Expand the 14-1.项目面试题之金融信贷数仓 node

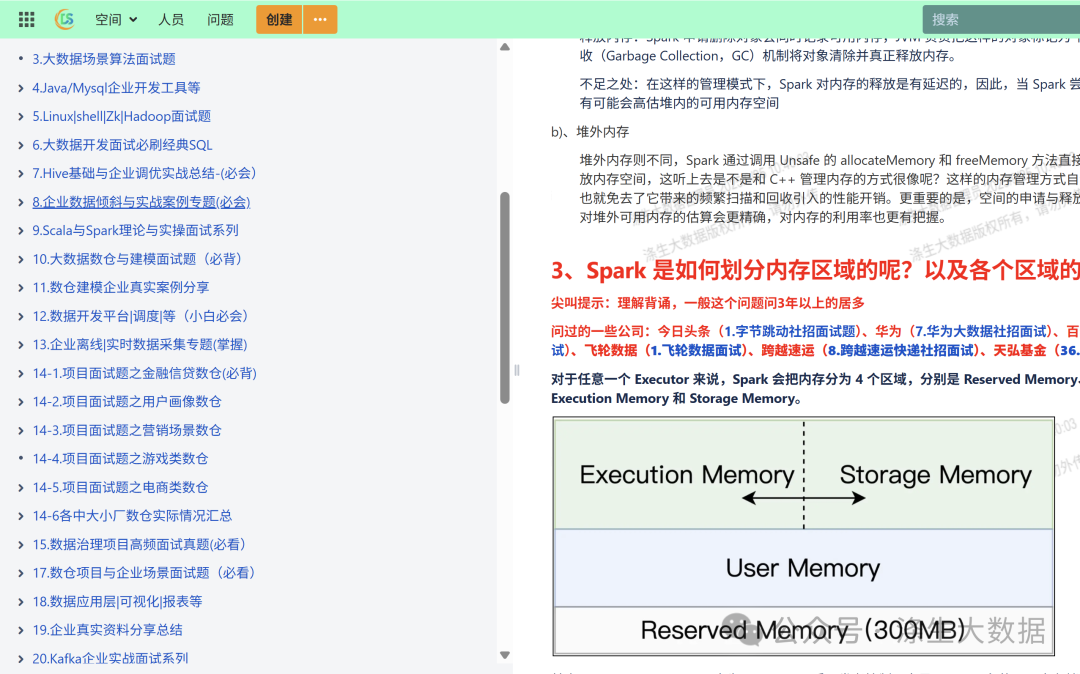click(22, 373)
